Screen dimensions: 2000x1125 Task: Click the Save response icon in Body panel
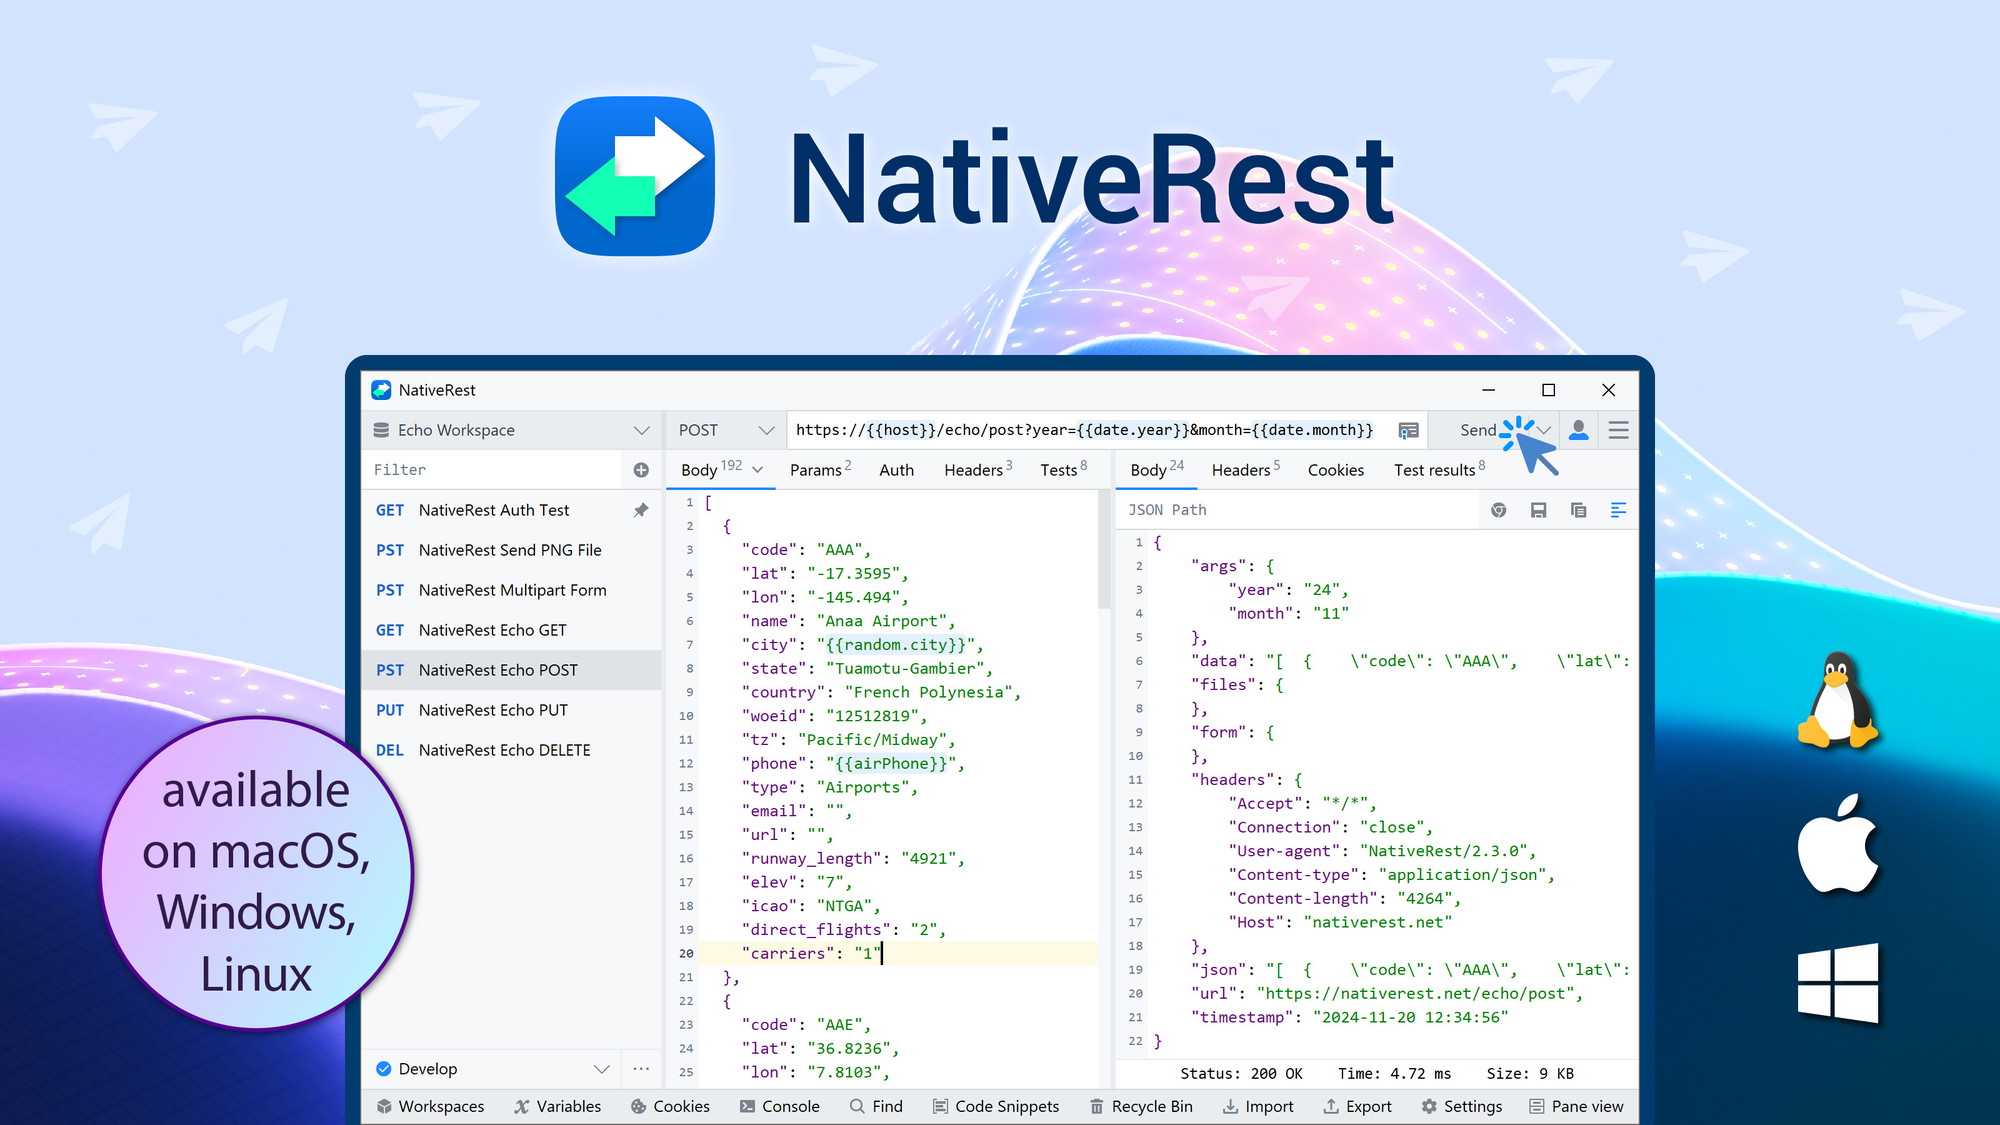tap(1538, 510)
